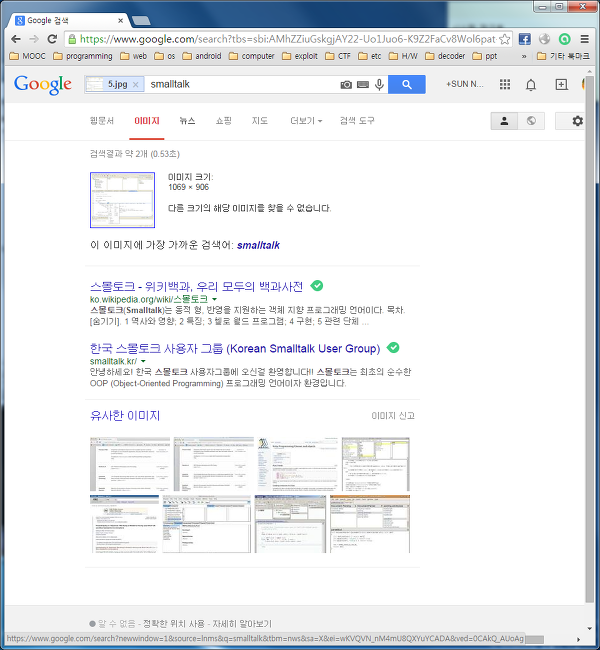Click the address bar URL

coord(288,39)
